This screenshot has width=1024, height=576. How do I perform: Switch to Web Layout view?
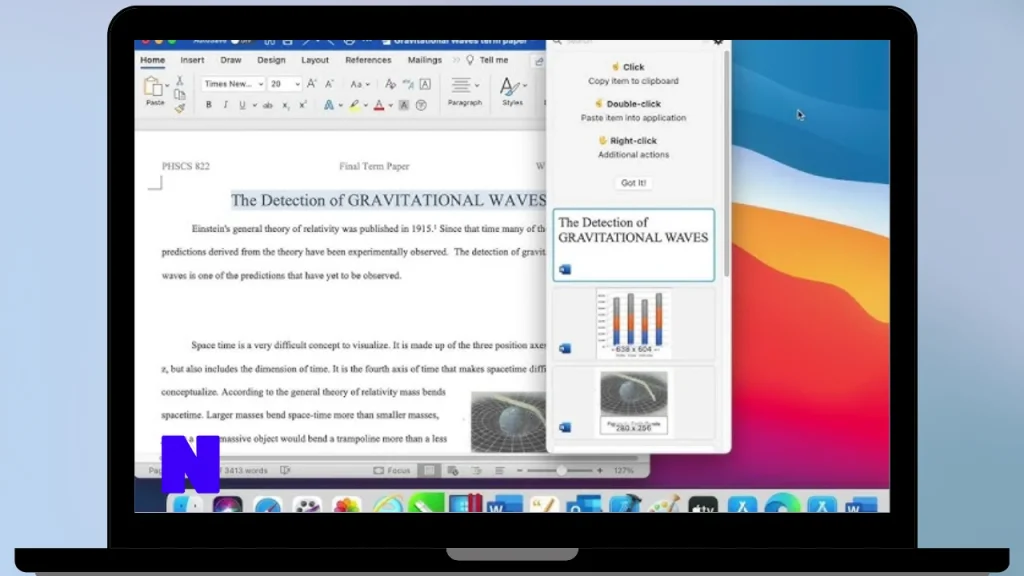tap(453, 470)
